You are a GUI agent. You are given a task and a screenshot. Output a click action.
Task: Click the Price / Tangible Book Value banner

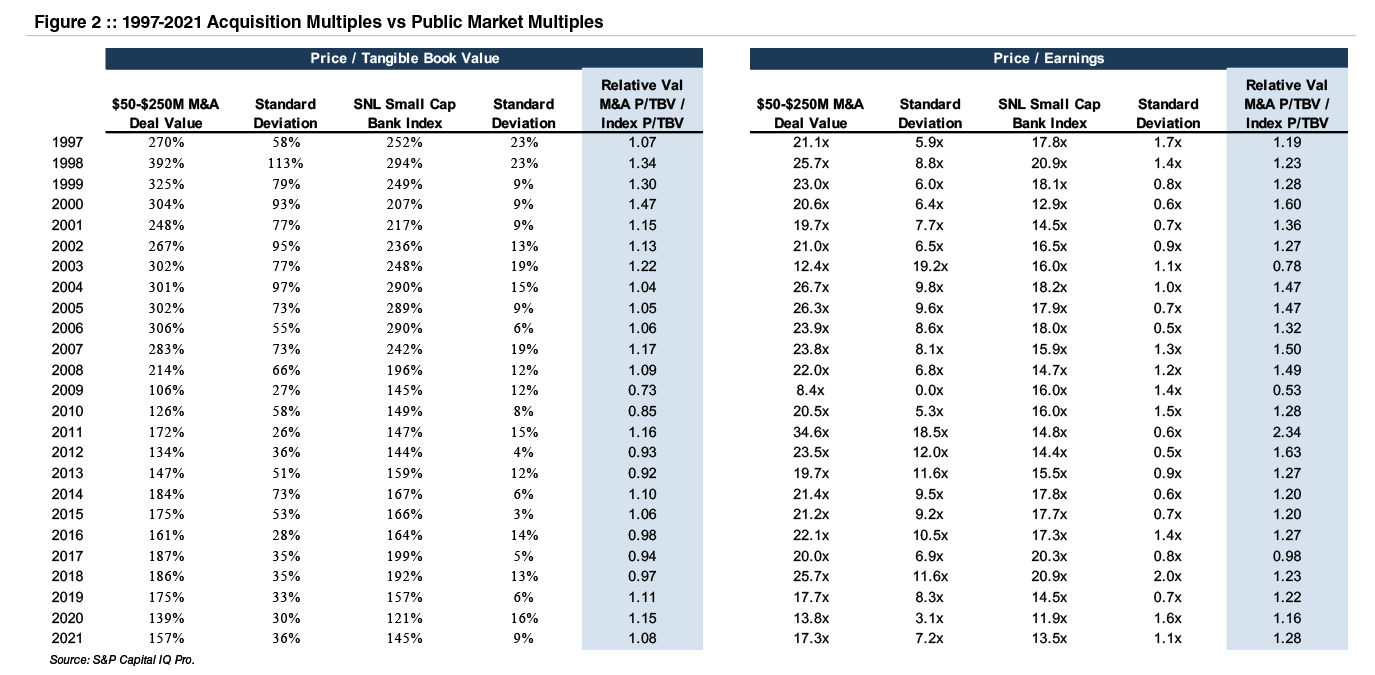click(404, 58)
